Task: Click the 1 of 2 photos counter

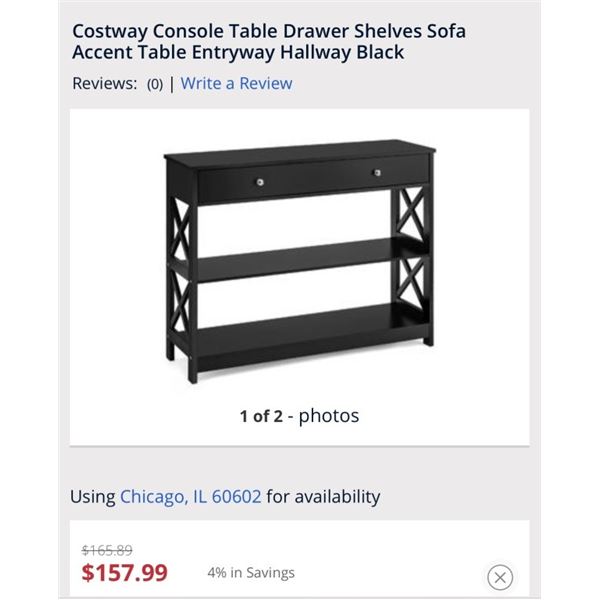Action: [x=299, y=415]
